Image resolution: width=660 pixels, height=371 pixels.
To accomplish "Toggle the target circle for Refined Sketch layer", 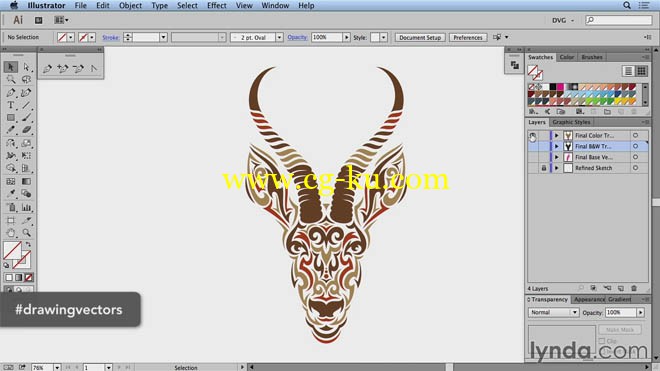I will pos(636,168).
